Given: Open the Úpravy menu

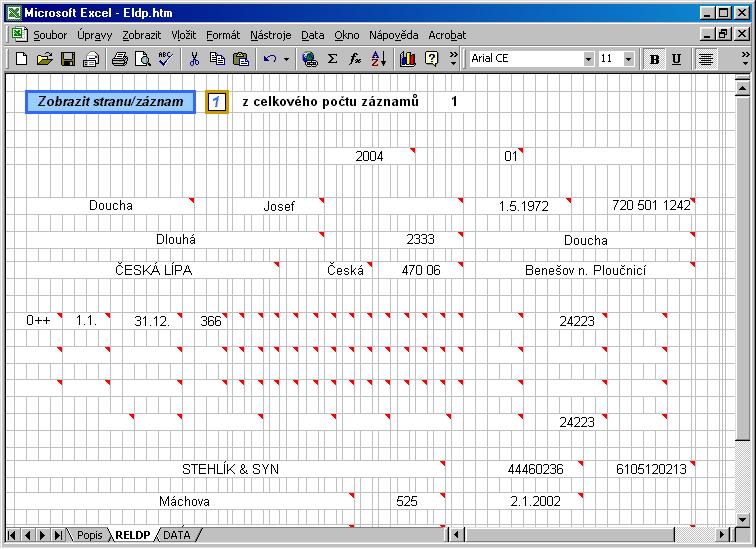Looking at the screenshot, I should point(94,35).
